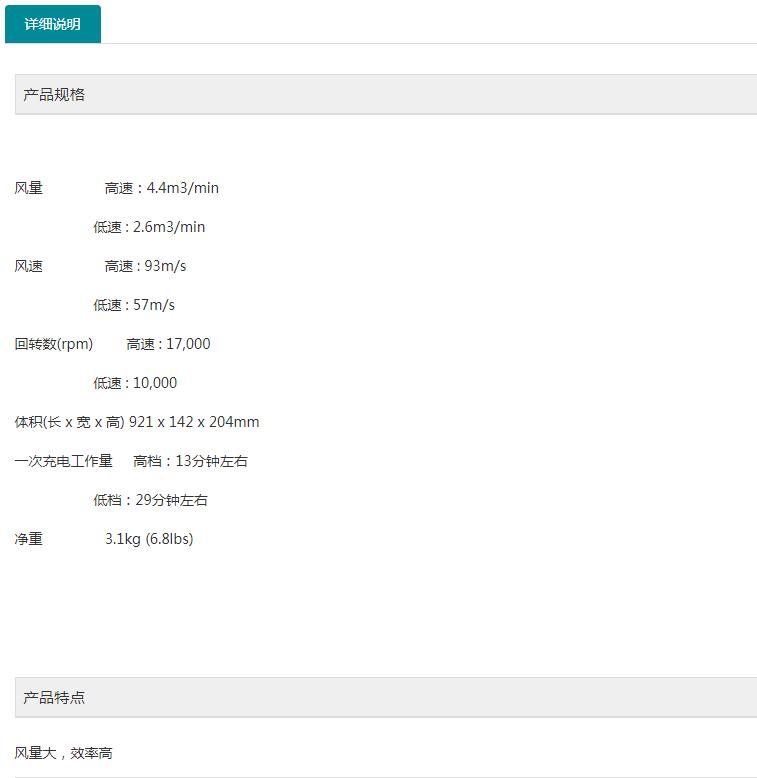Select the 高速：4.4m3/min airflow value
Screen dimensions: 757x778
click(x=161, y=188)
